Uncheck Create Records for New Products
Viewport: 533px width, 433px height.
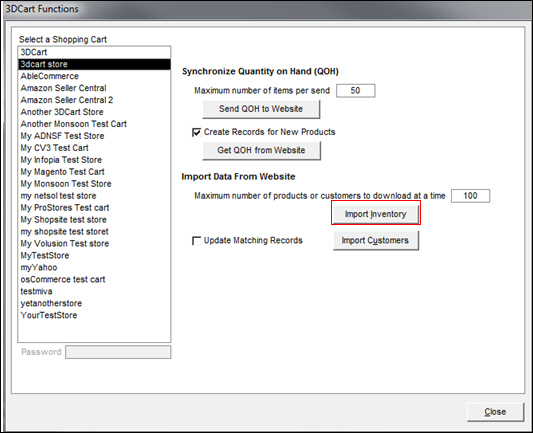click(x=196, y=132)
